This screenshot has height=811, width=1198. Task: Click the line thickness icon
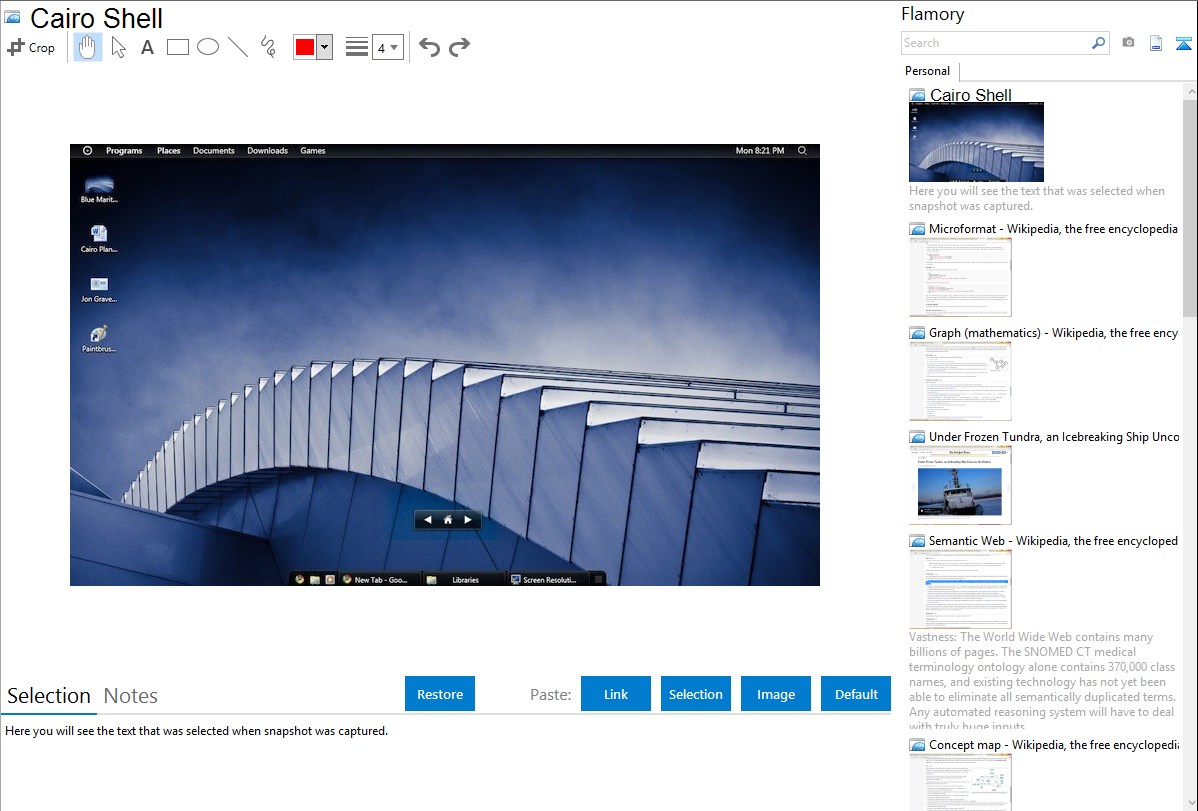coord(356,47)
